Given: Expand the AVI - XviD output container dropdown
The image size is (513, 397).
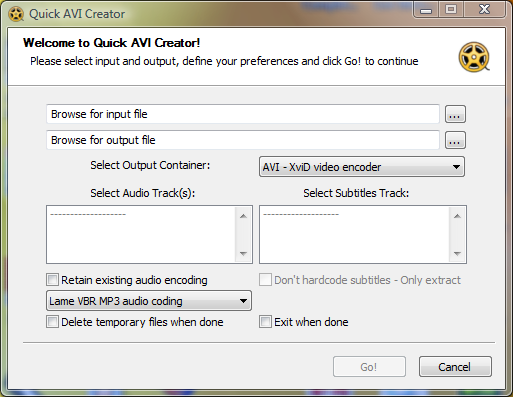Looking at the screenshot, I should tap(362, 167).
